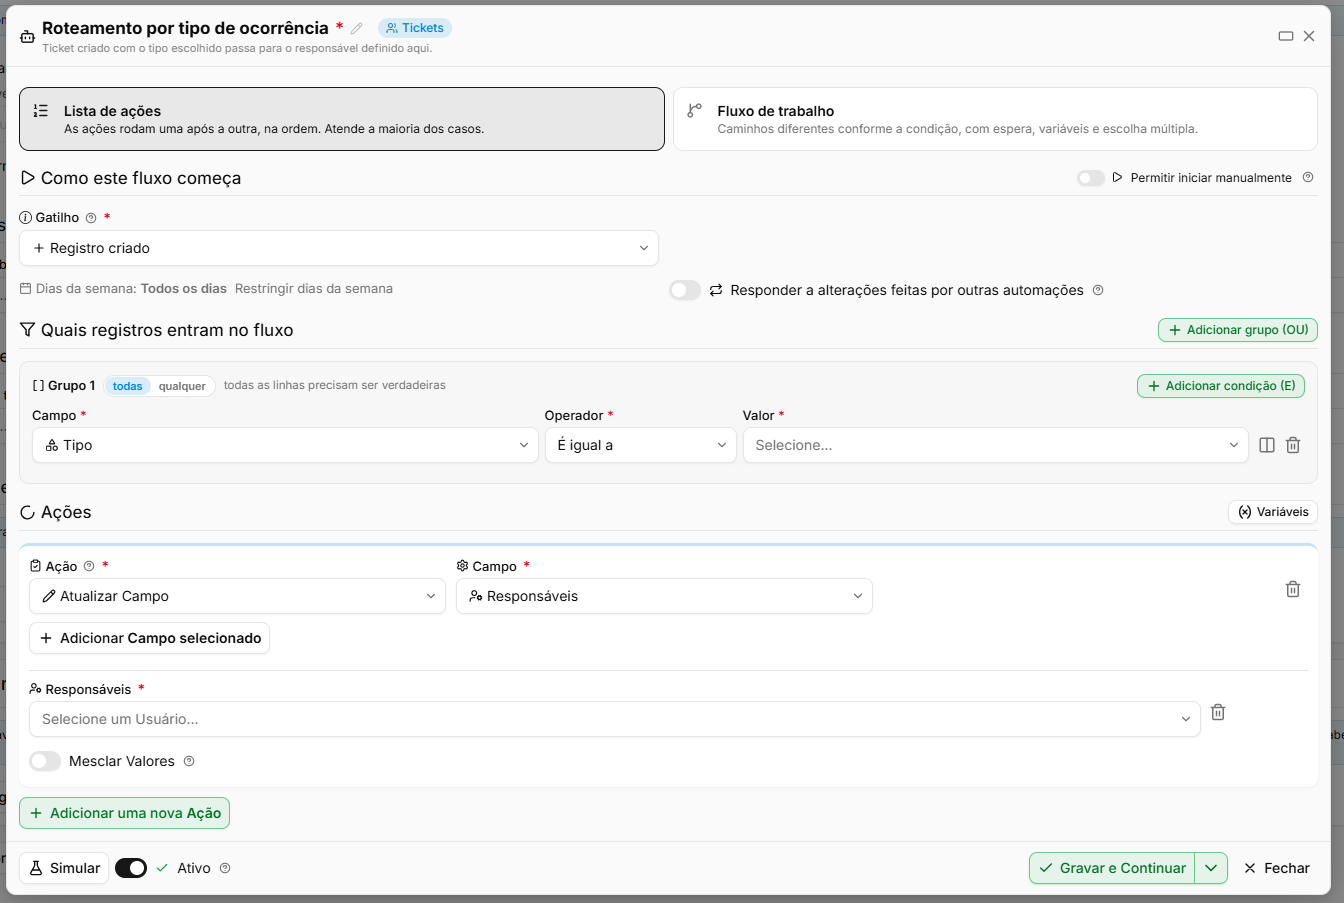
Task: Click the help icon beside Mesclar Valores
Action: [x=189, y=761]
